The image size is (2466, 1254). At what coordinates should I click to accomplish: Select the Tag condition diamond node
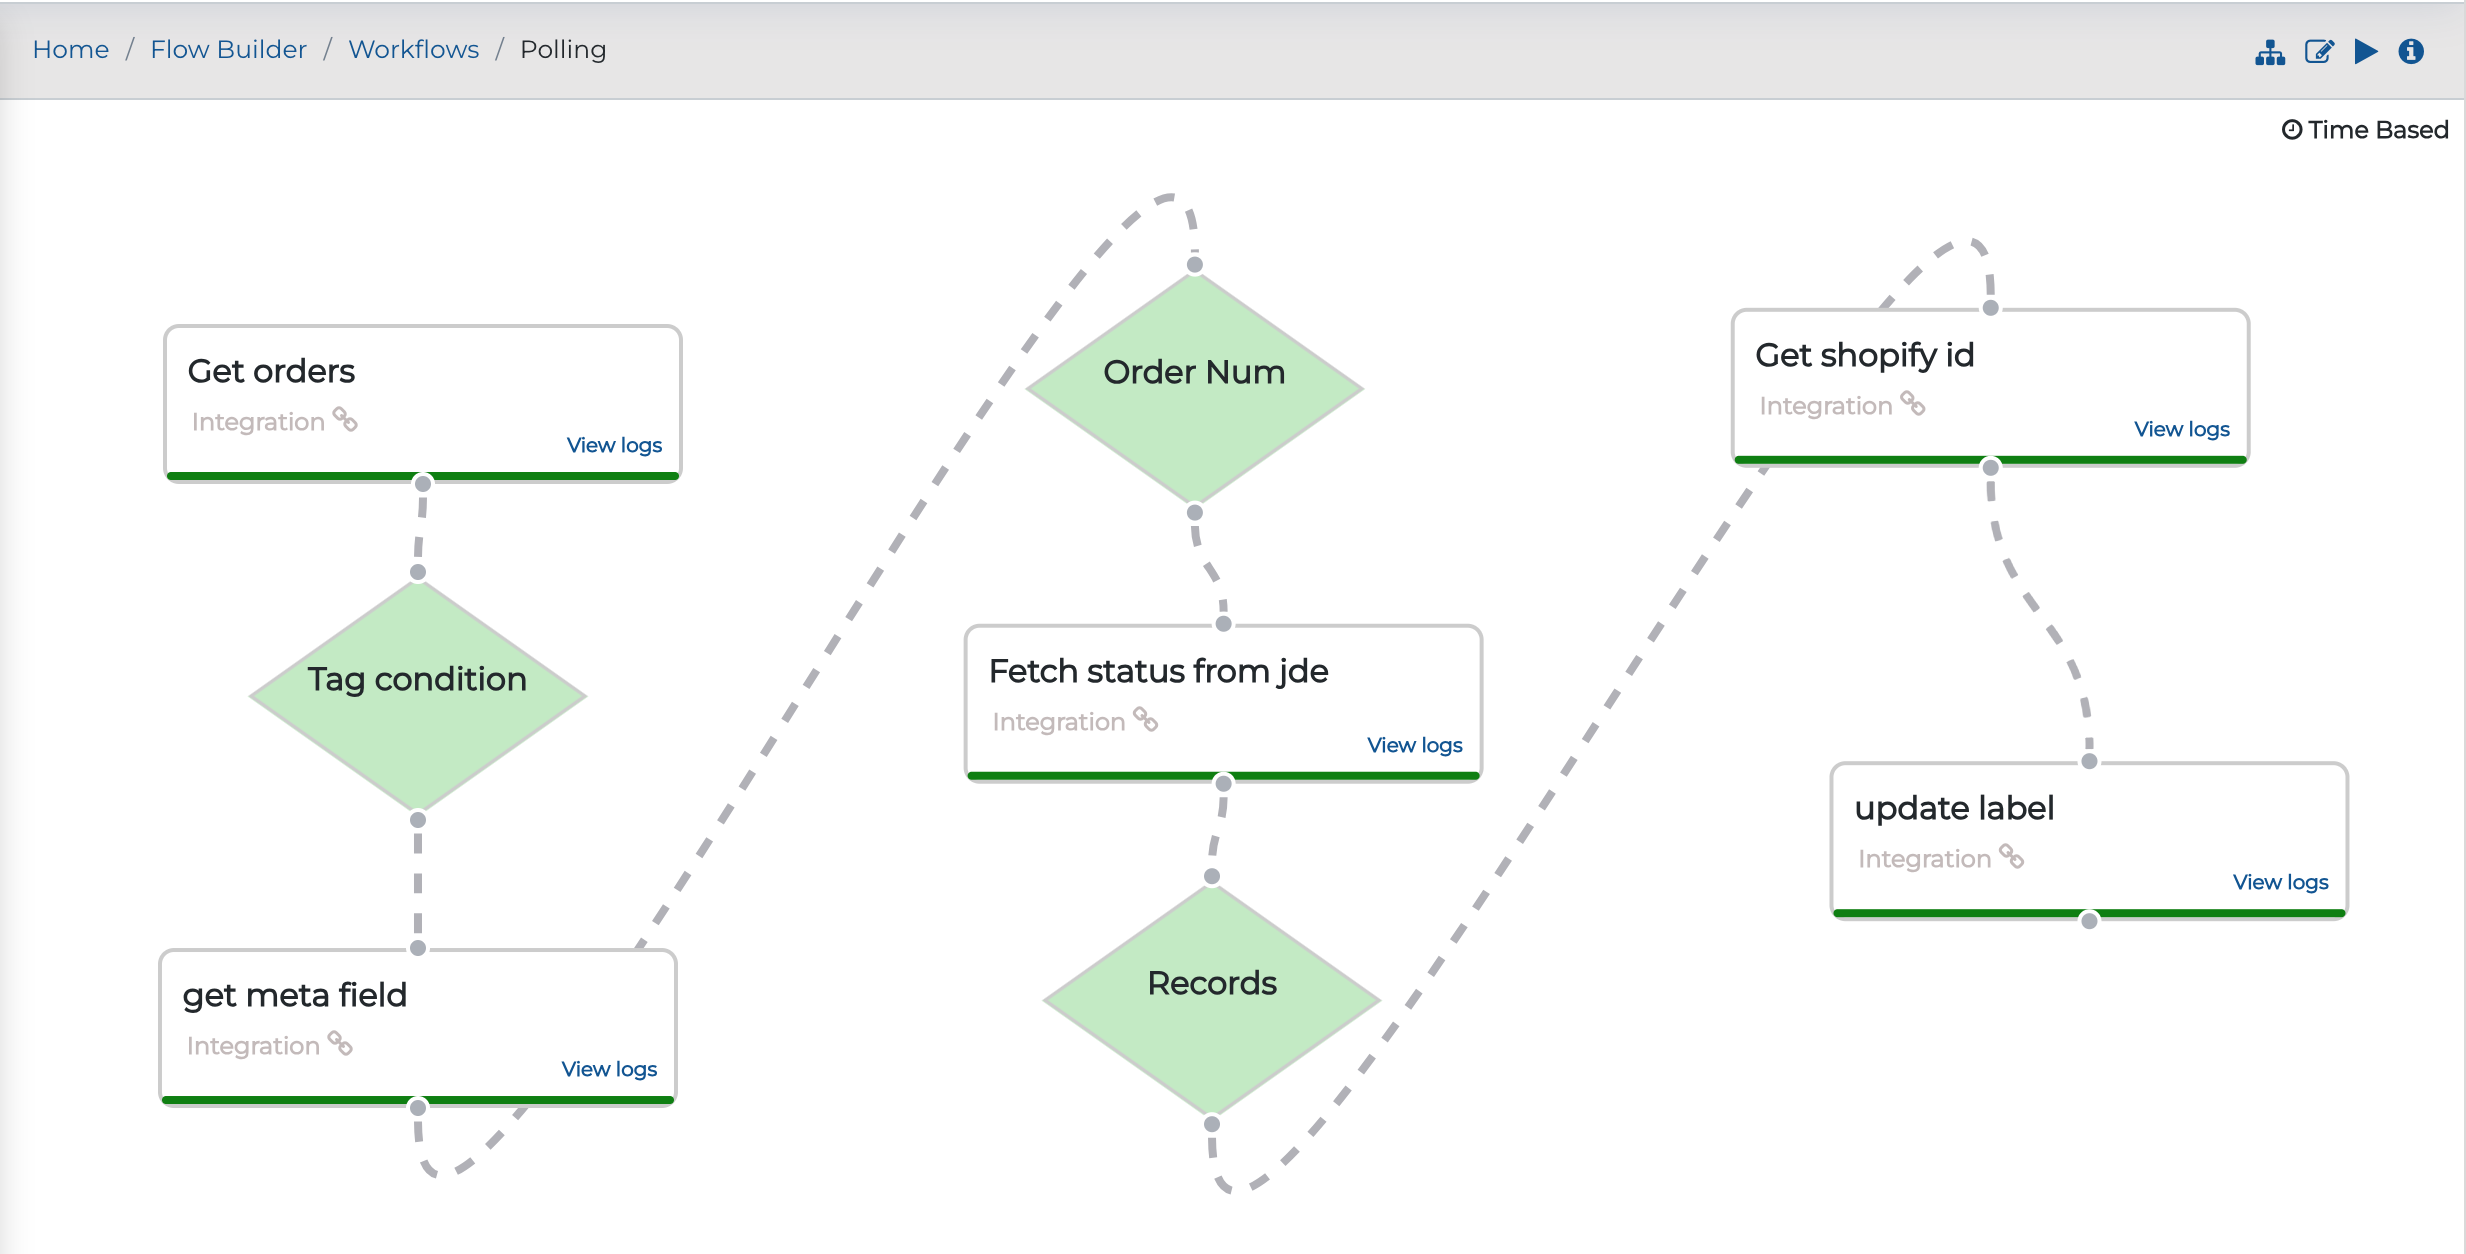(x=418, y=695)
